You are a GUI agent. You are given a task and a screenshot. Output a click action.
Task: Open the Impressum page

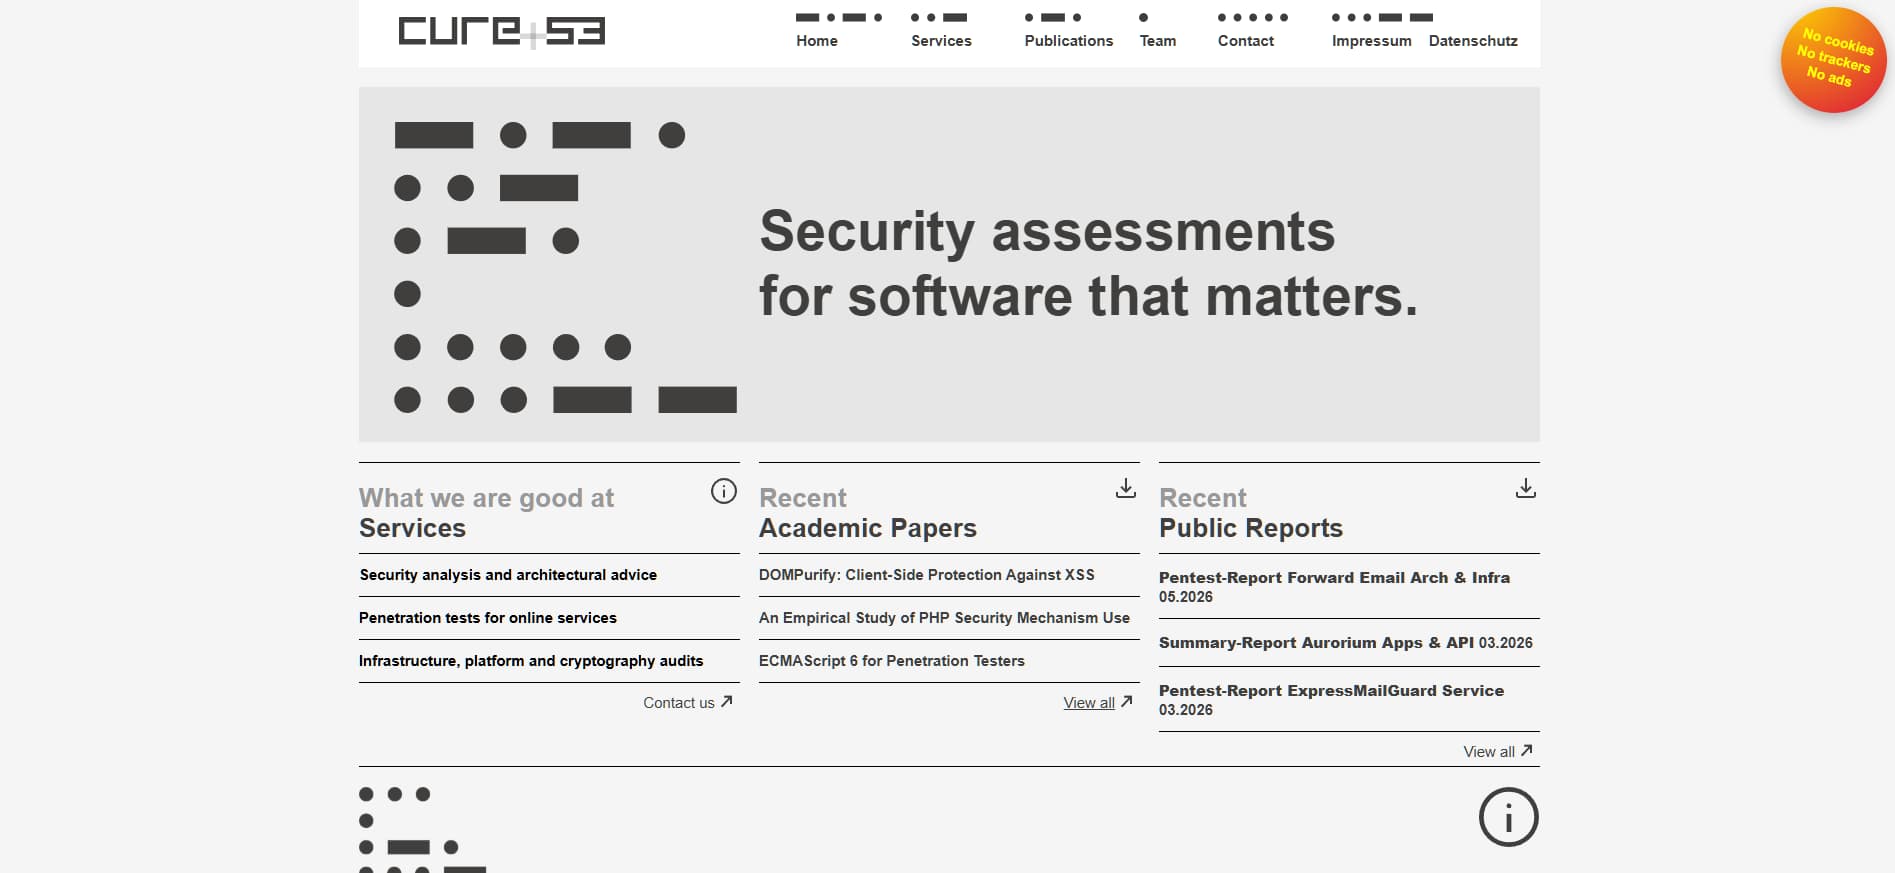(1372, 41)
